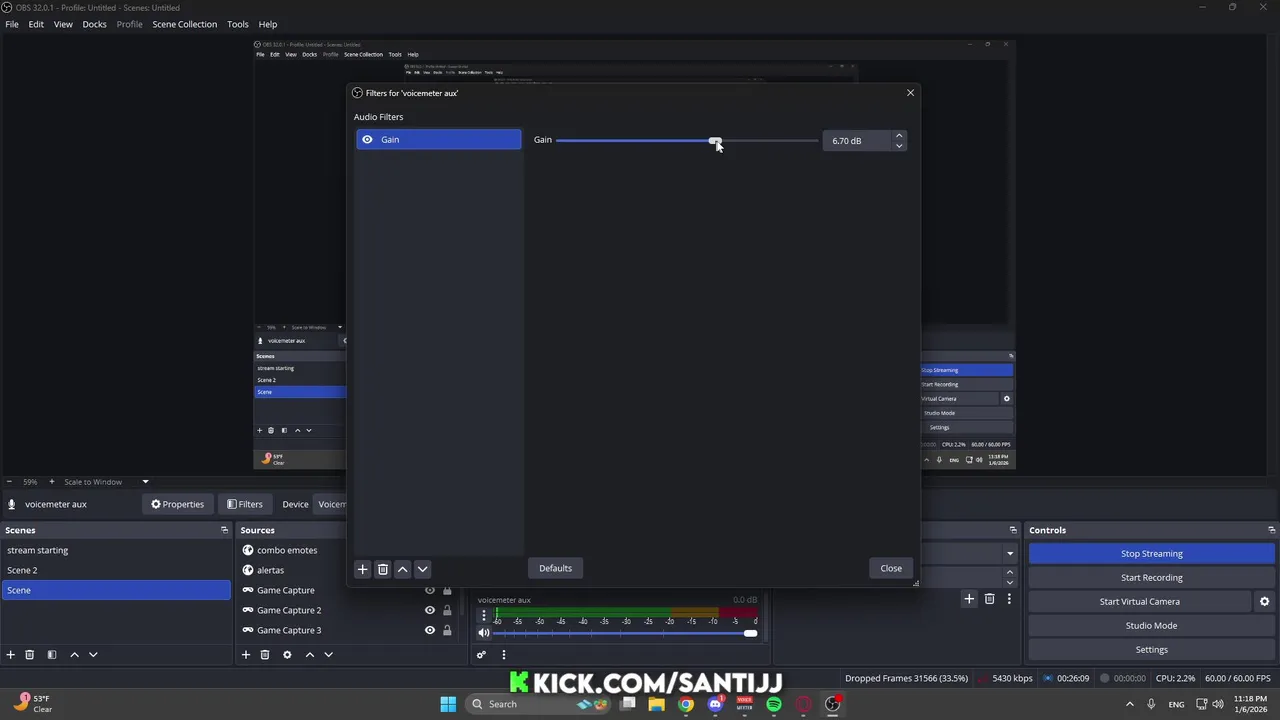Zoom out preview with minus icon
This screenshot has width=1280, height=720.
(x=10, y=482)
